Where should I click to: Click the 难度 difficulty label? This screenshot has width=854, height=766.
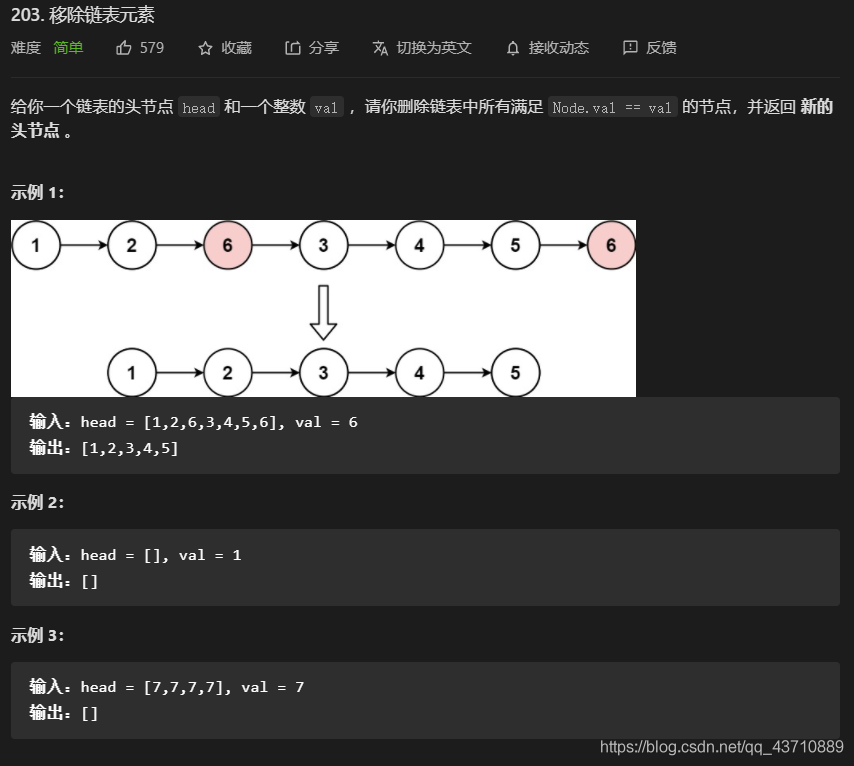click(26, 48)
